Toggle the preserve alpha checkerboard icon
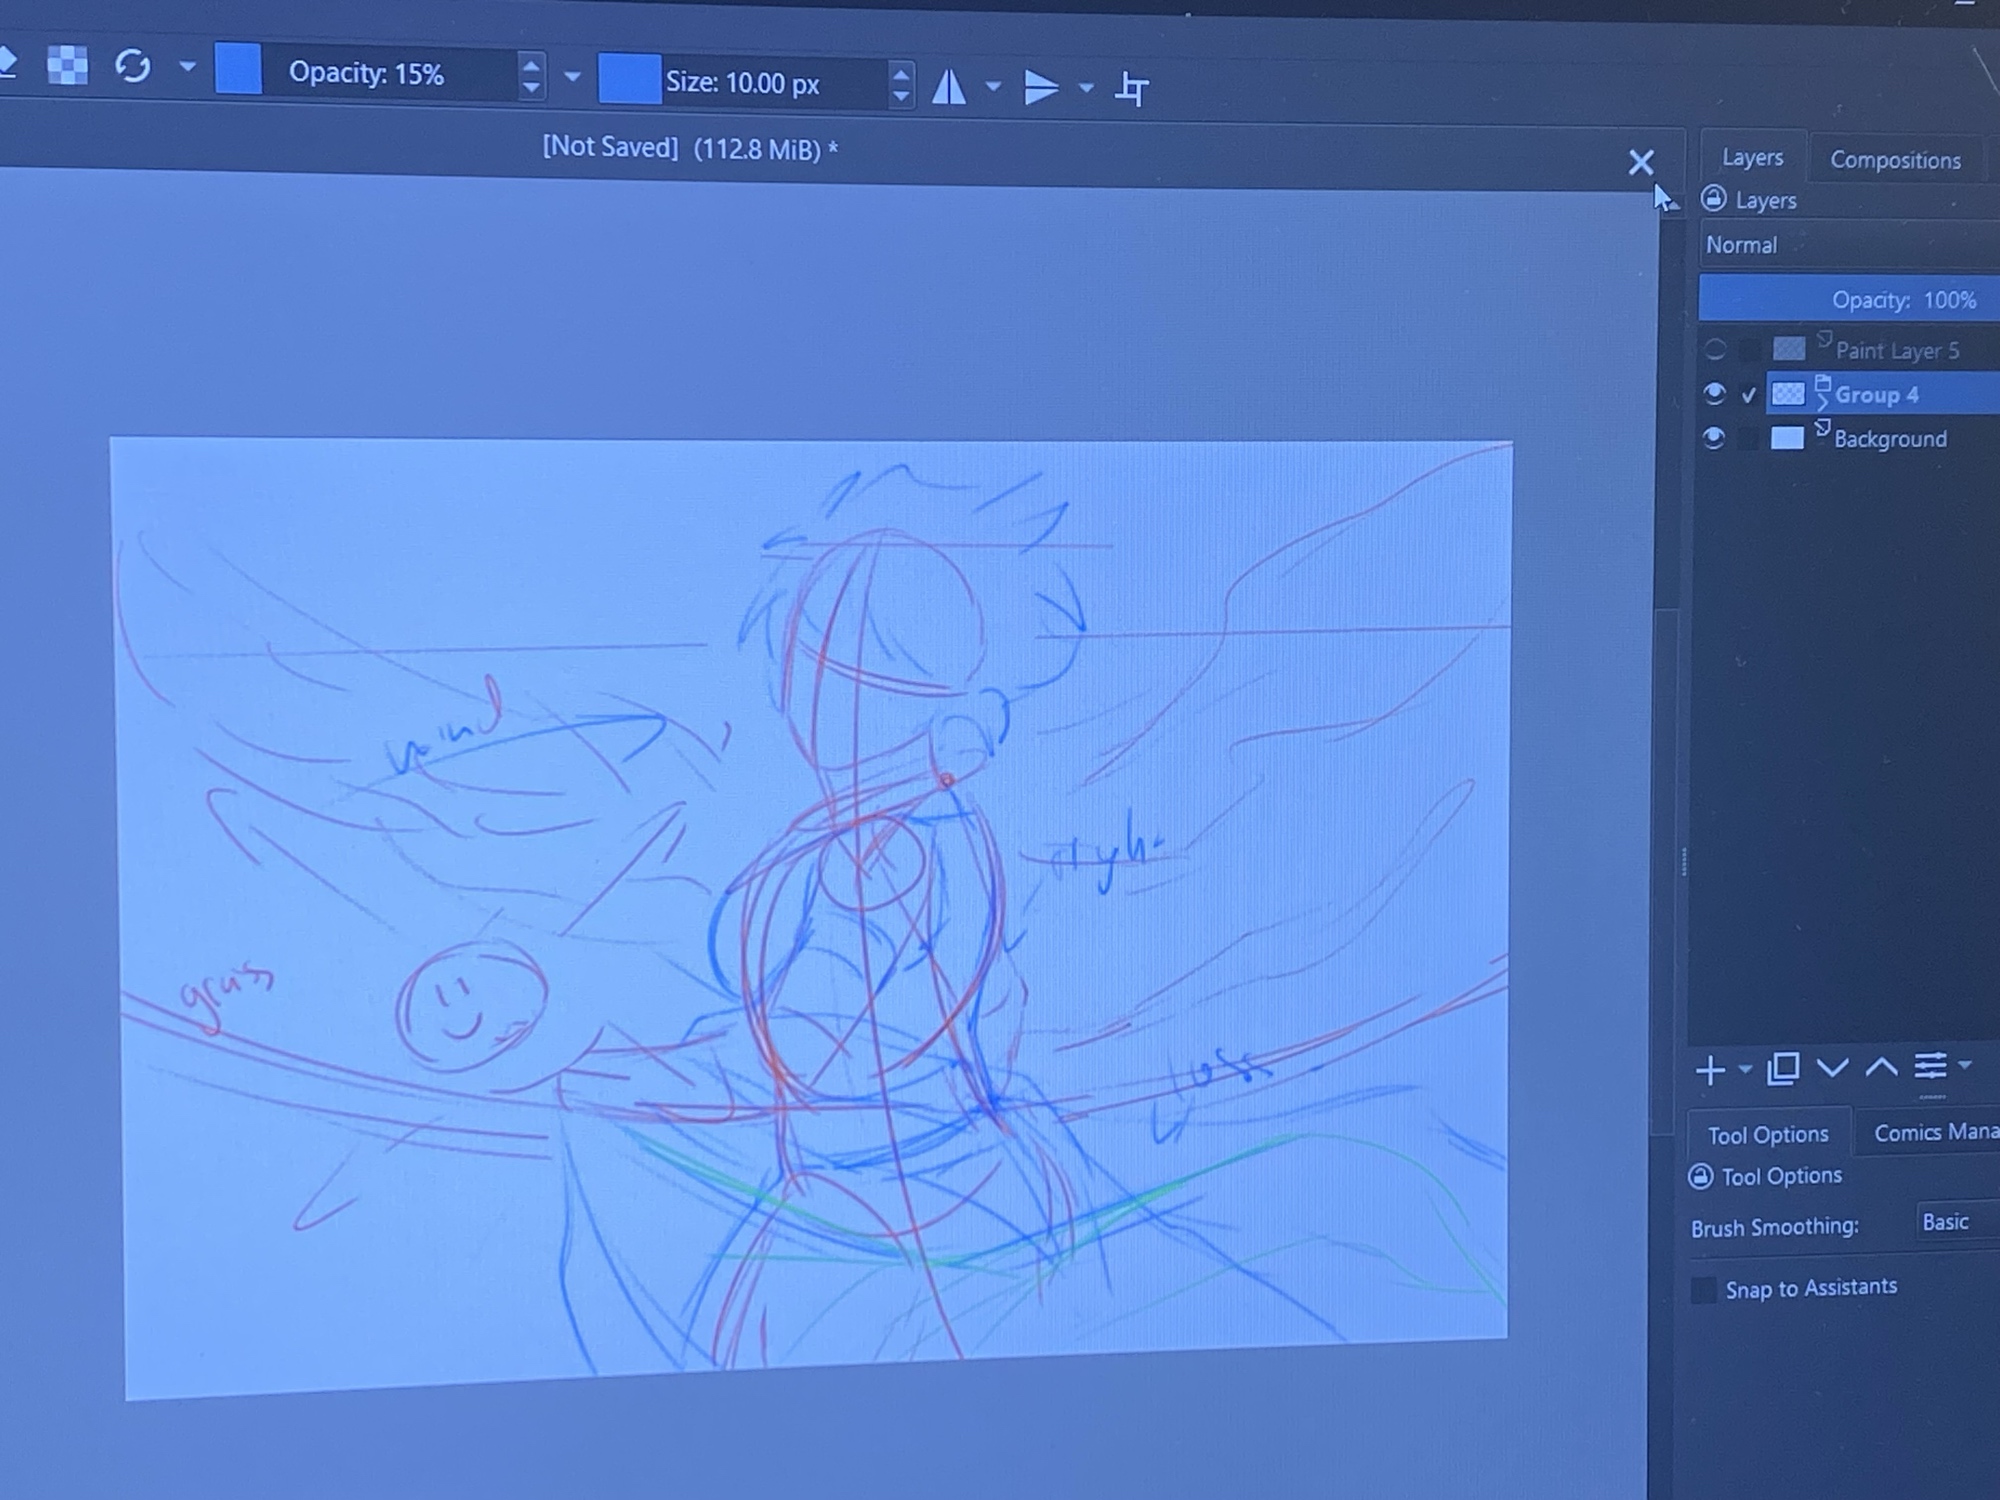 pyautogui.click(x=67, y=66)
